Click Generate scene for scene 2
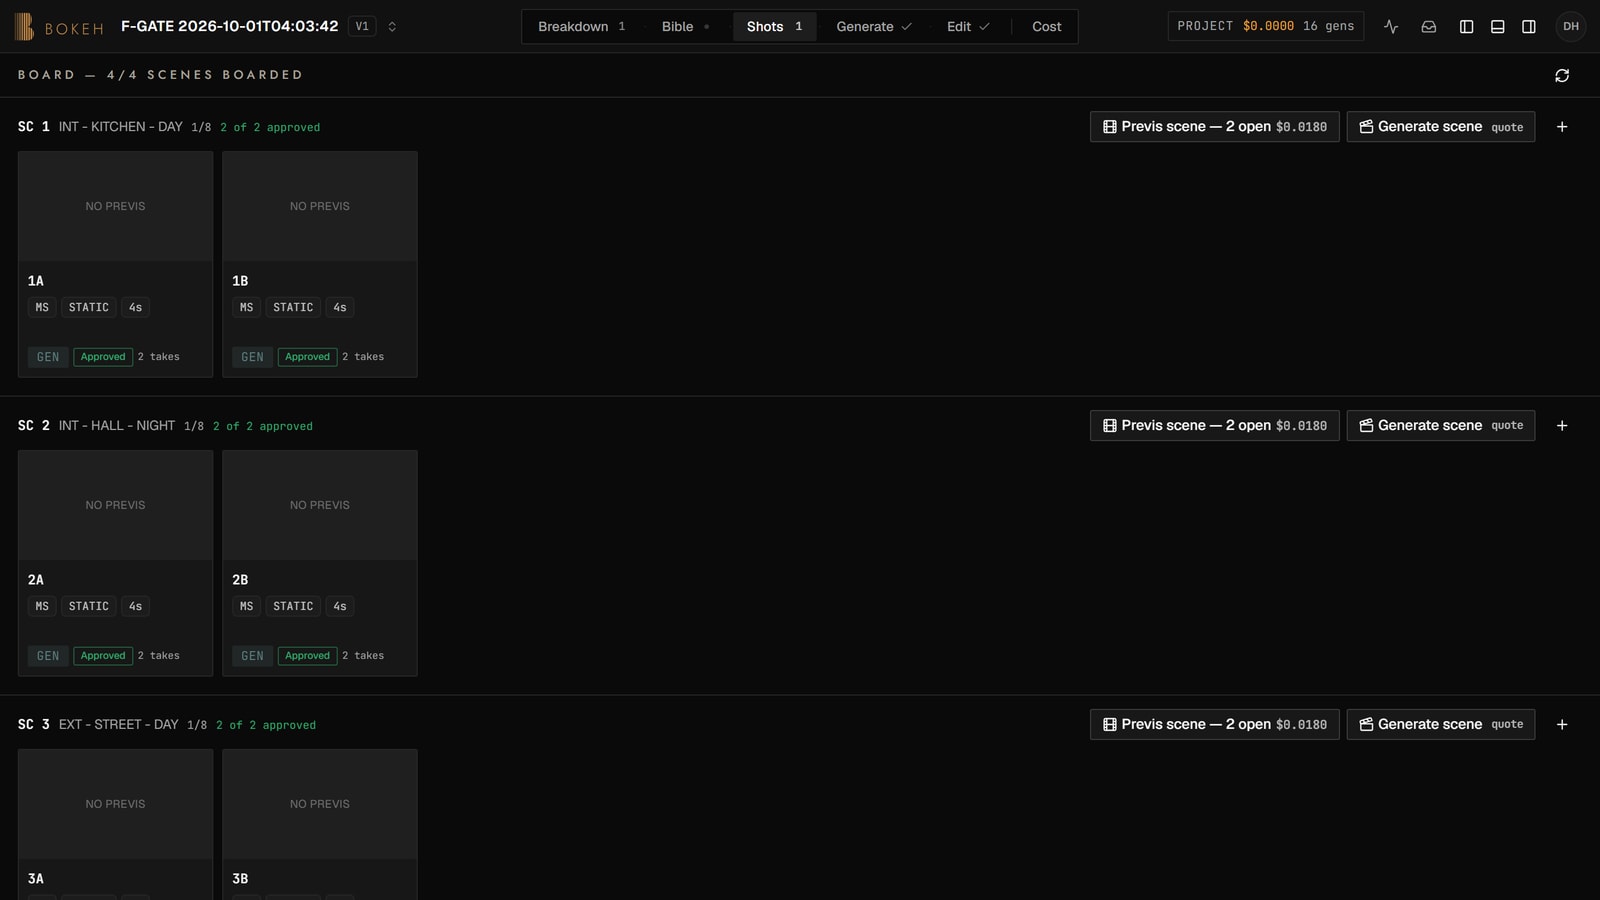 [x=1441, y=426]
